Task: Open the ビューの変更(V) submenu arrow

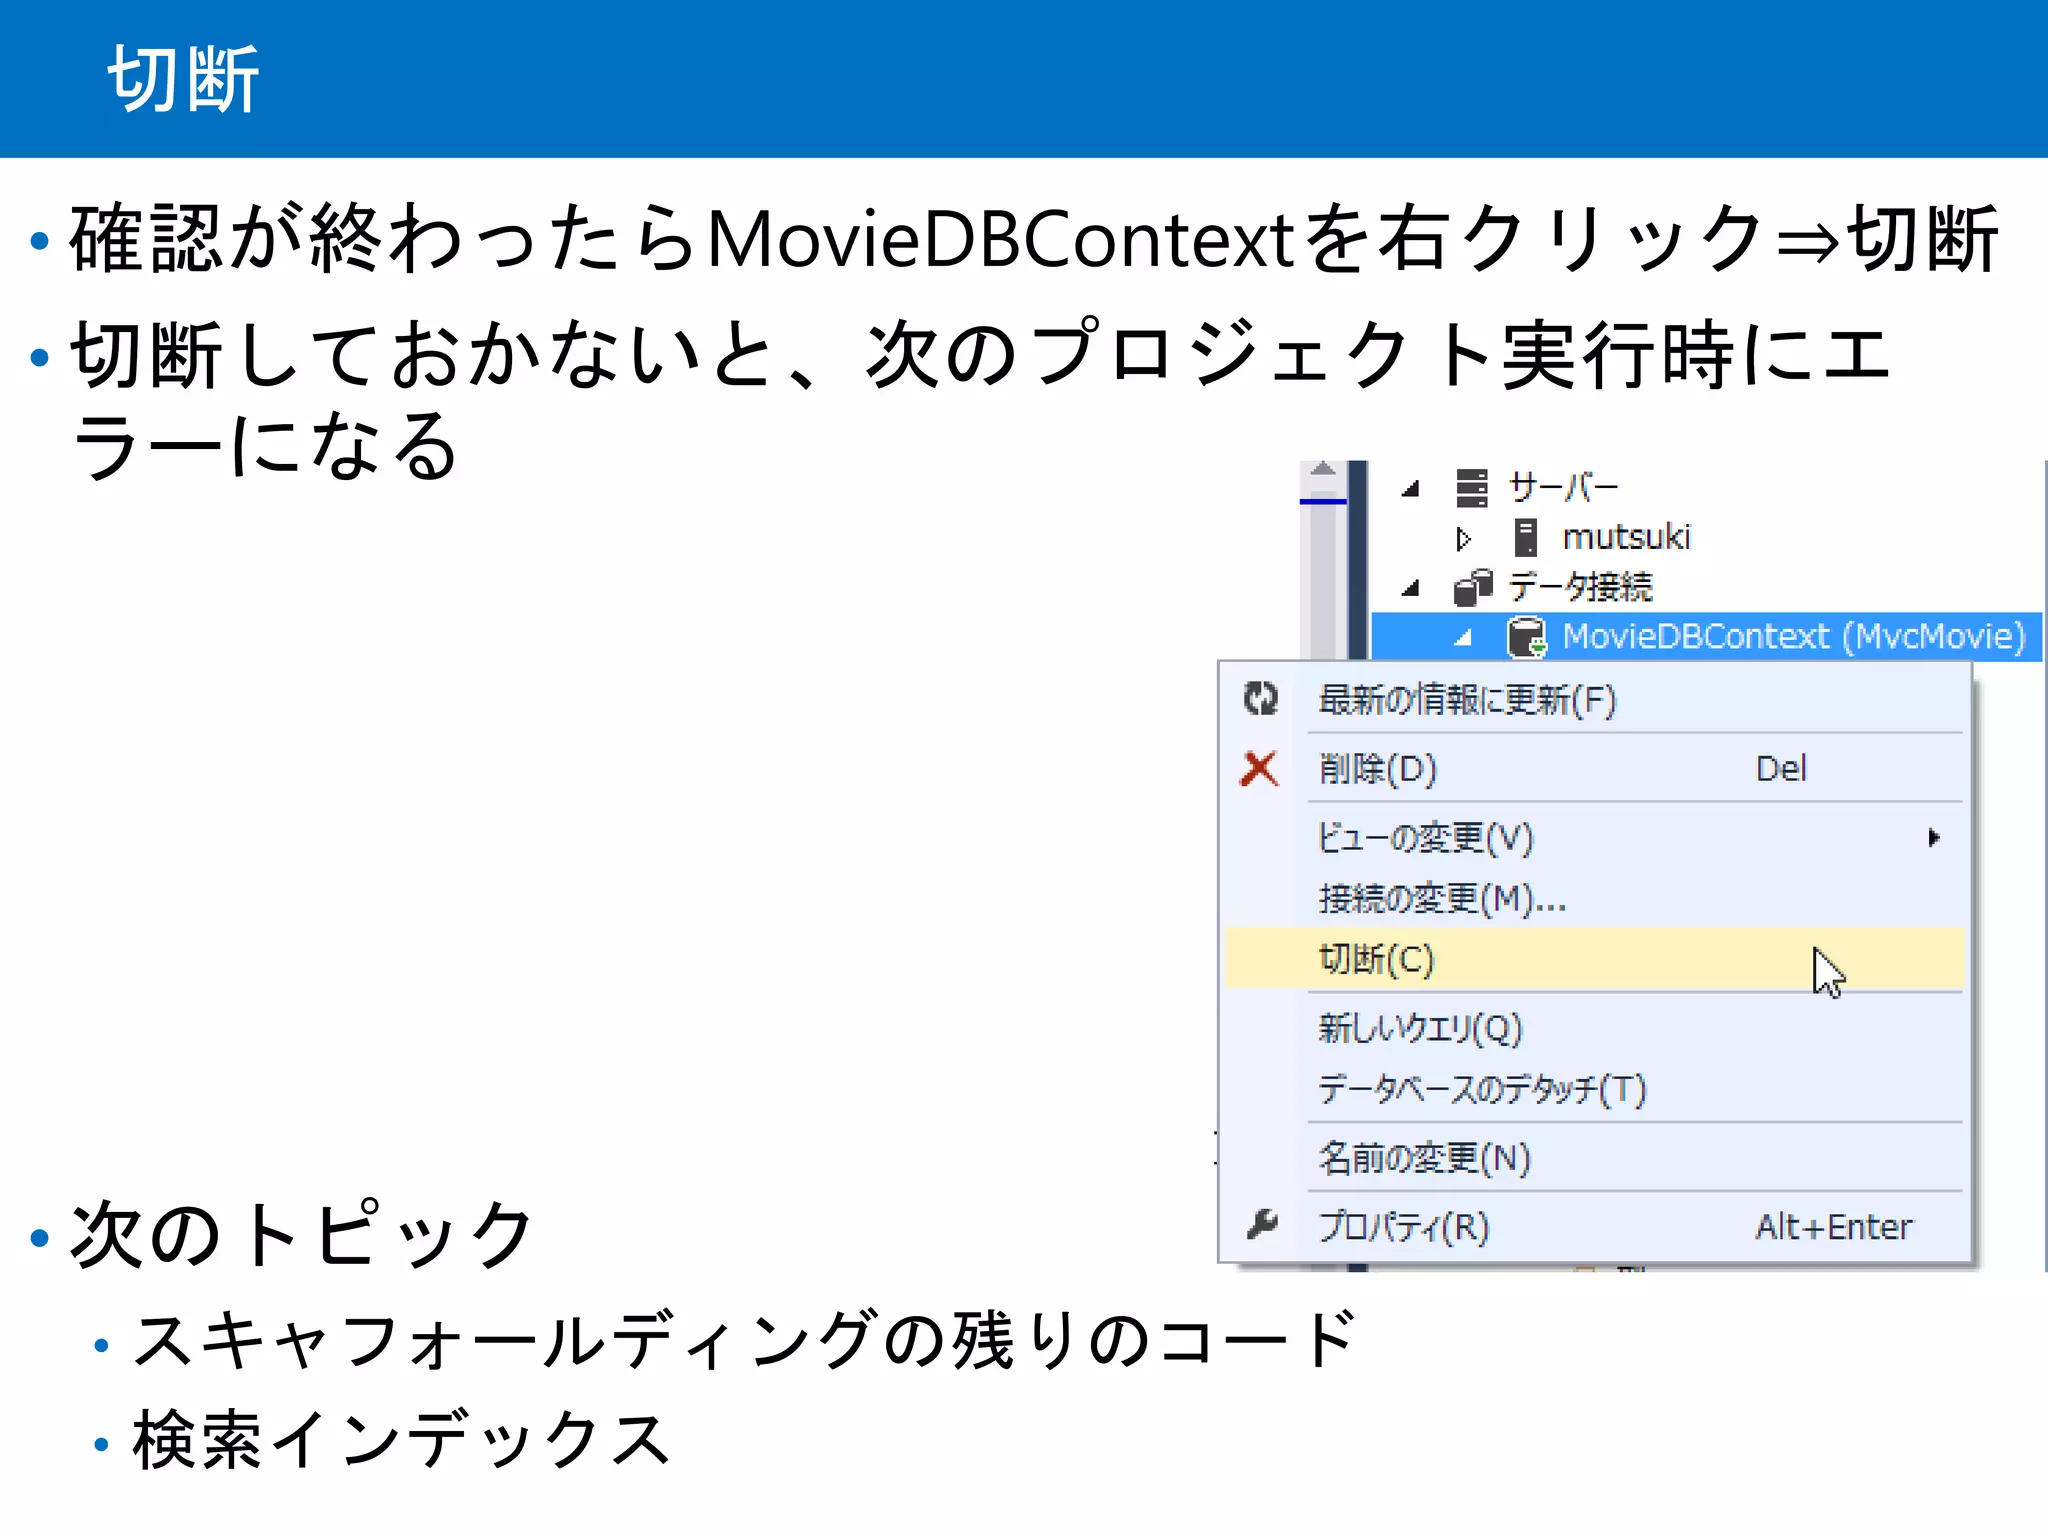Action: tap(1934, 837)
